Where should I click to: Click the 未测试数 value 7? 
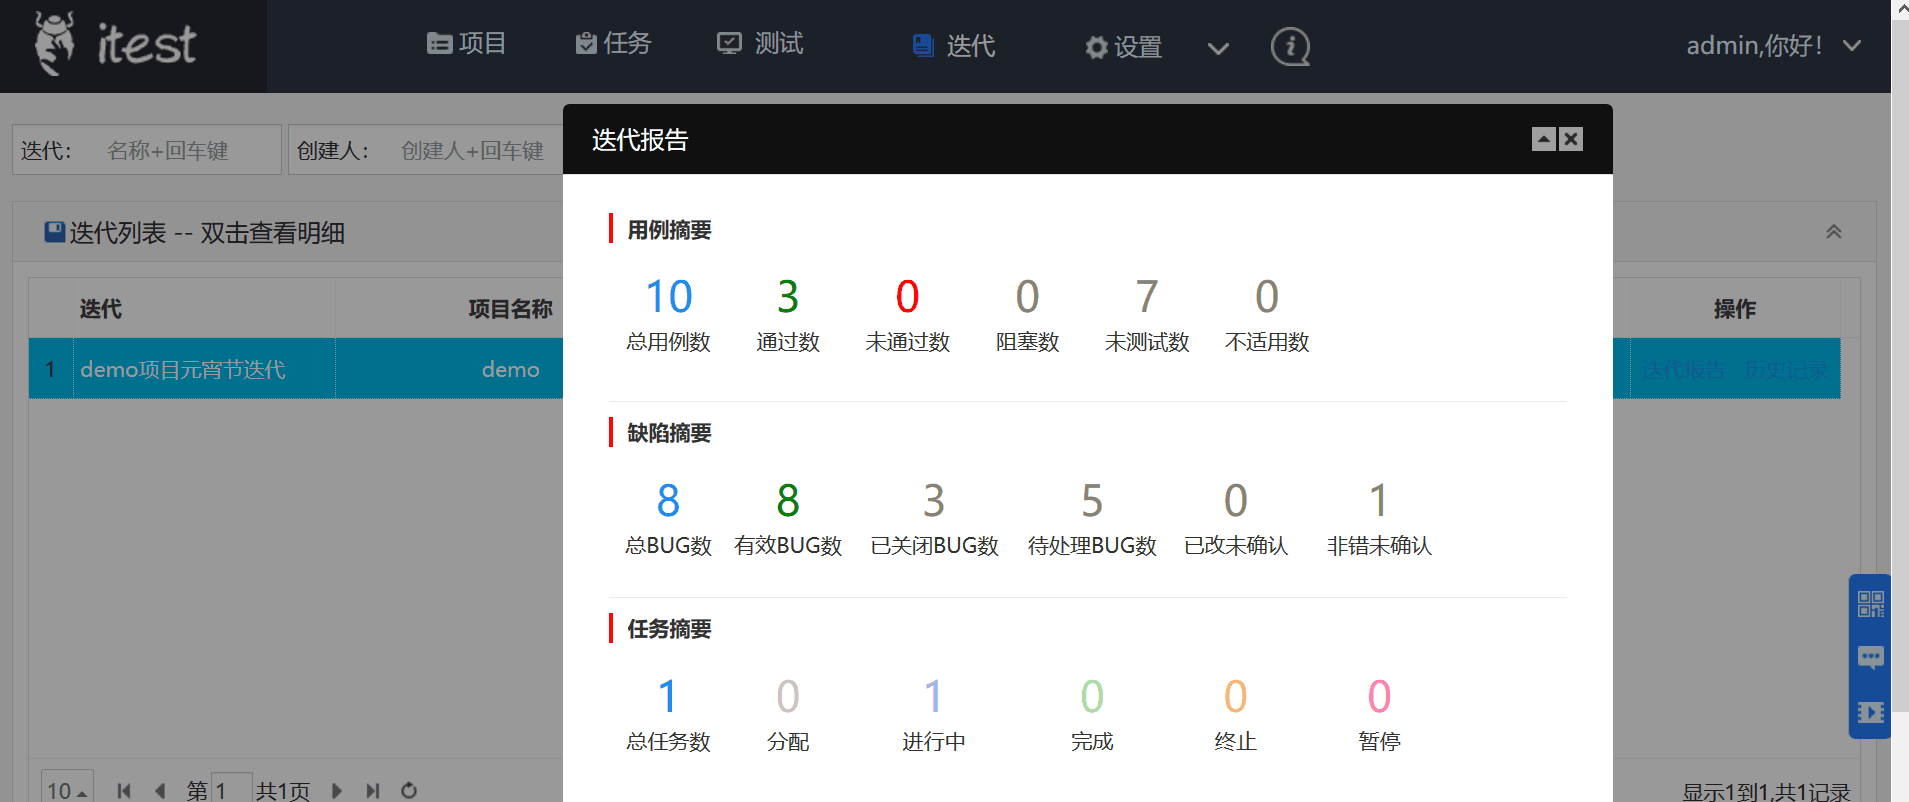coord(1147,297)
